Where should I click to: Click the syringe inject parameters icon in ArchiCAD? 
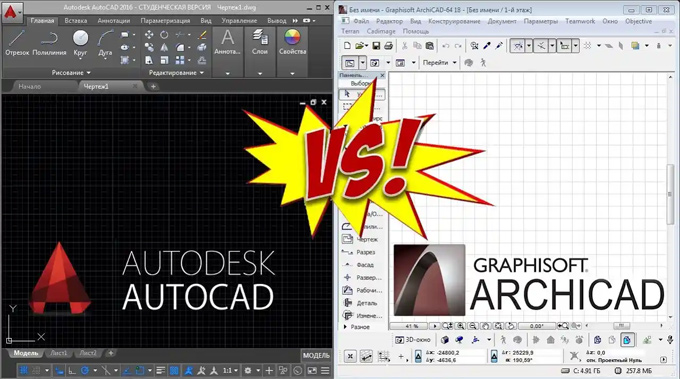pyautogui.click(x=499, y=46)
